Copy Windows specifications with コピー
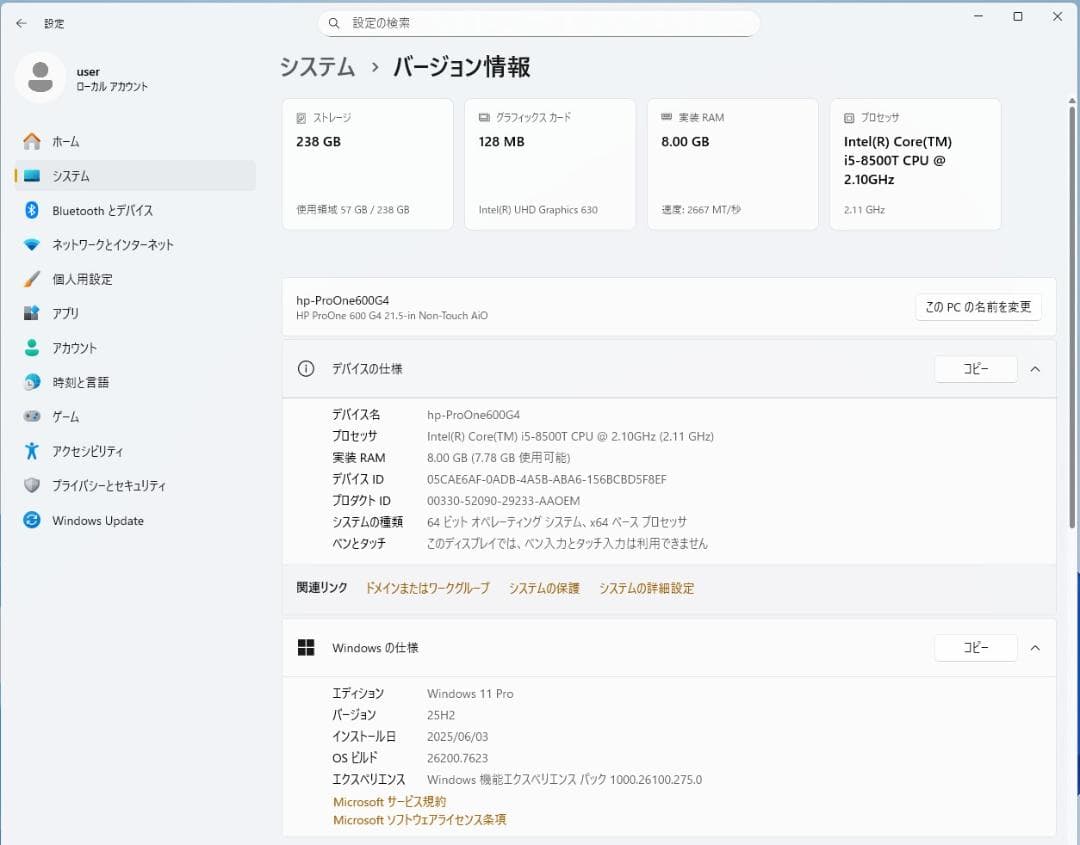Viewport: 1080px width, 845px height. click(x=976, y=647)
